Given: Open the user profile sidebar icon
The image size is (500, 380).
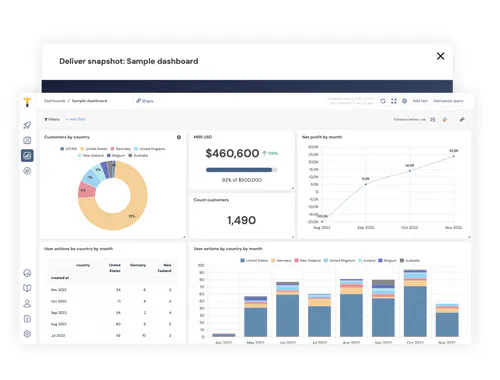Looking at the screenshot, I should pos(27,303).
